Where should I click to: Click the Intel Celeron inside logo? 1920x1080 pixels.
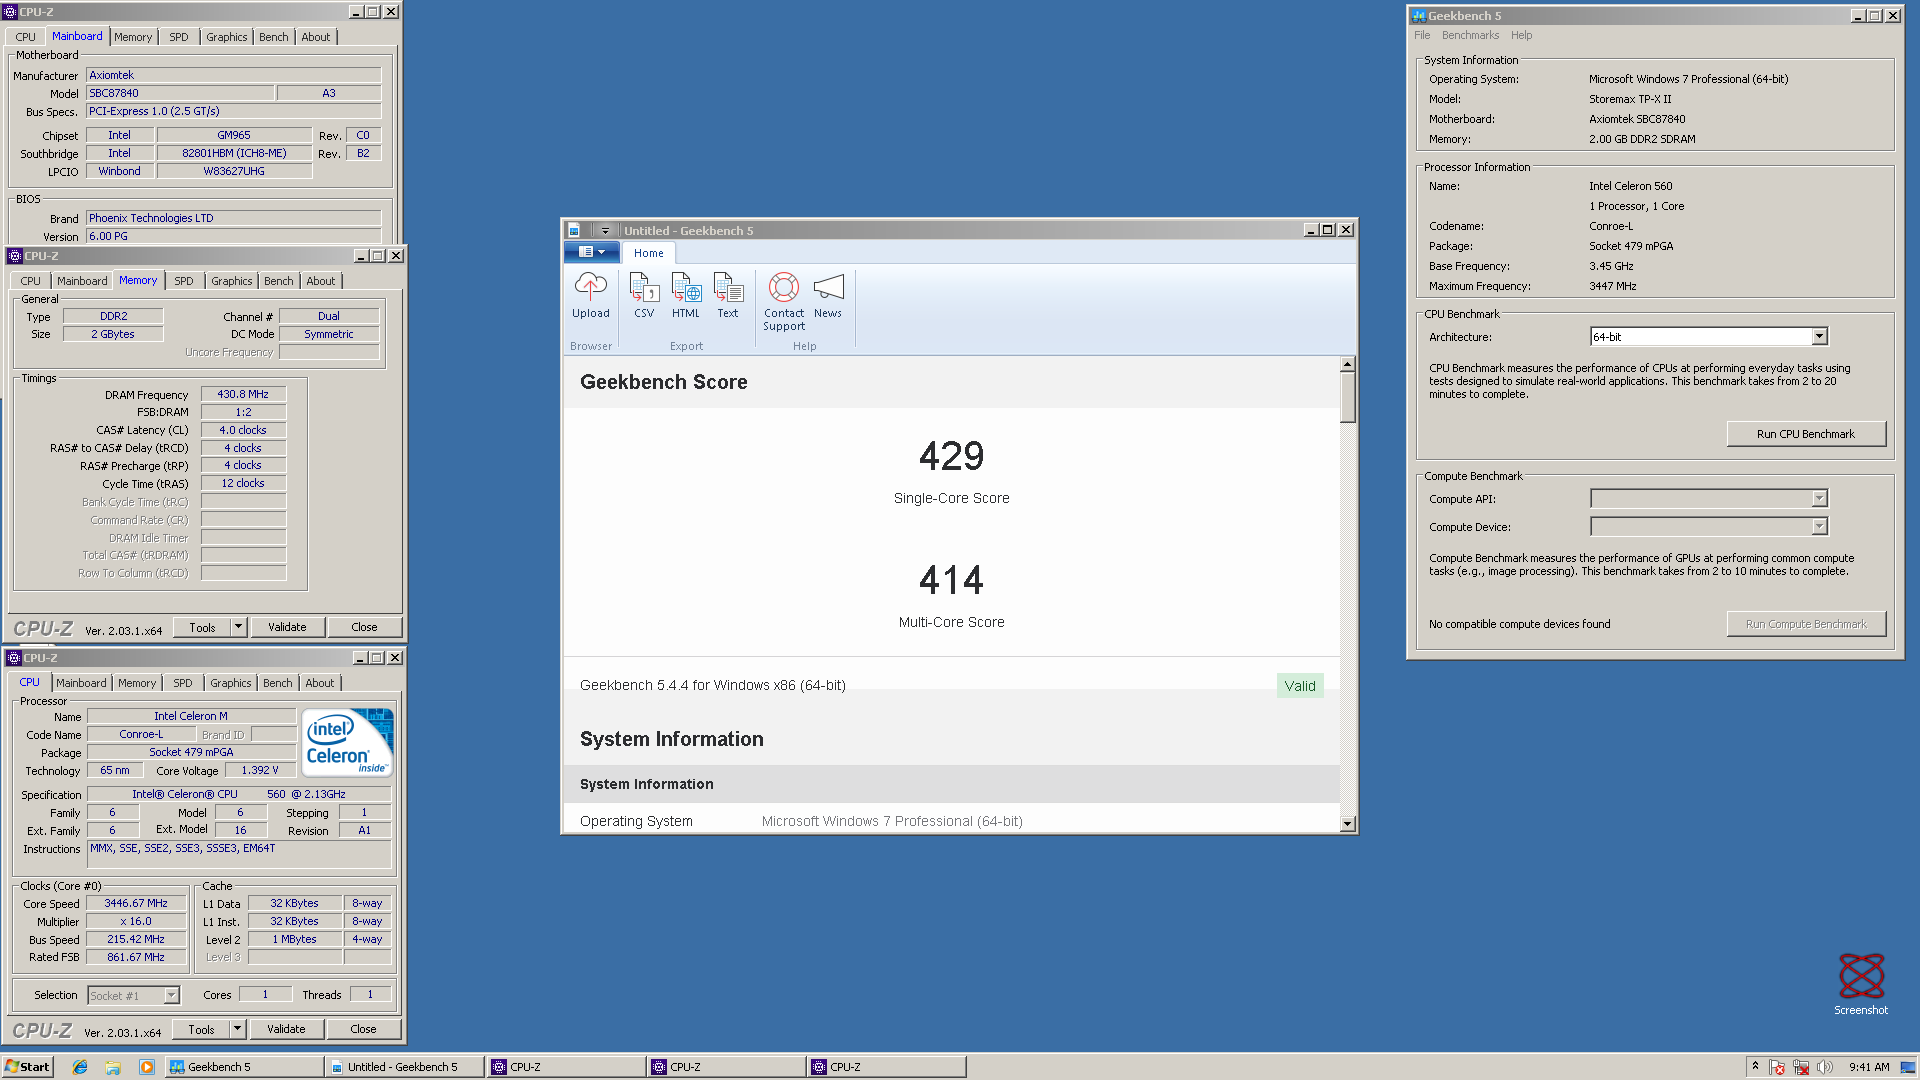pos(348,743)
